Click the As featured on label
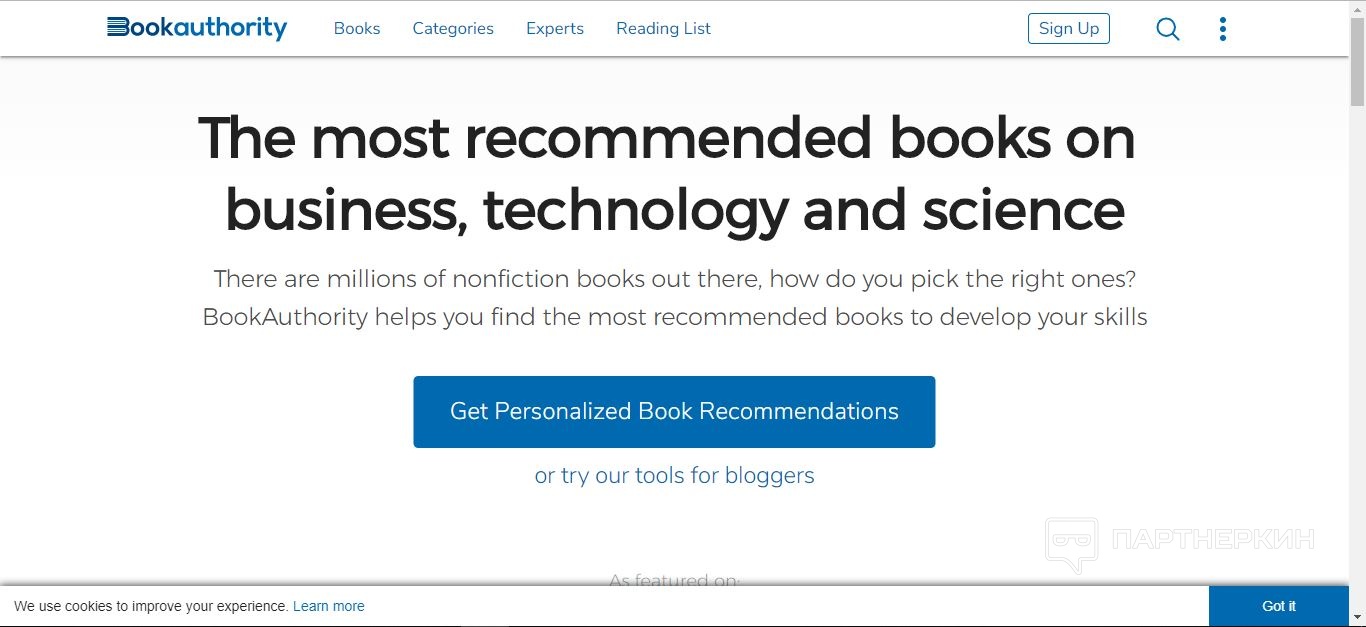The width and height of the screenshot is (1366, 627). 674,579
